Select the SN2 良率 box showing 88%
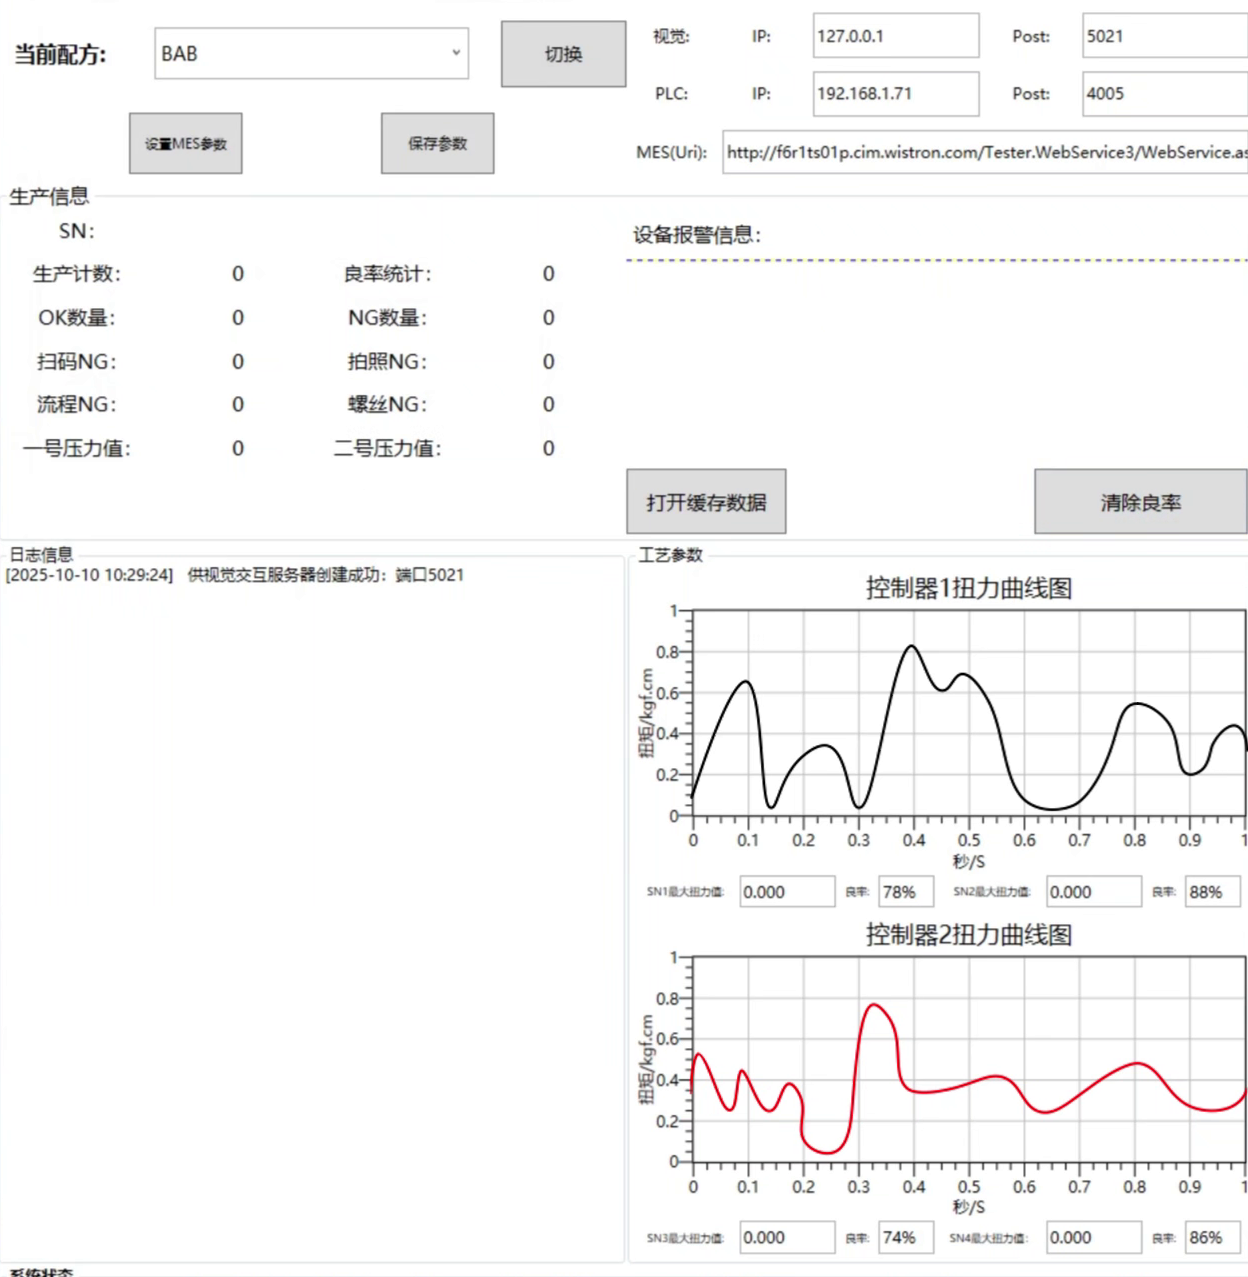The height and width of the screenshot is (1277, 1248). click(x=1211, y=892)
